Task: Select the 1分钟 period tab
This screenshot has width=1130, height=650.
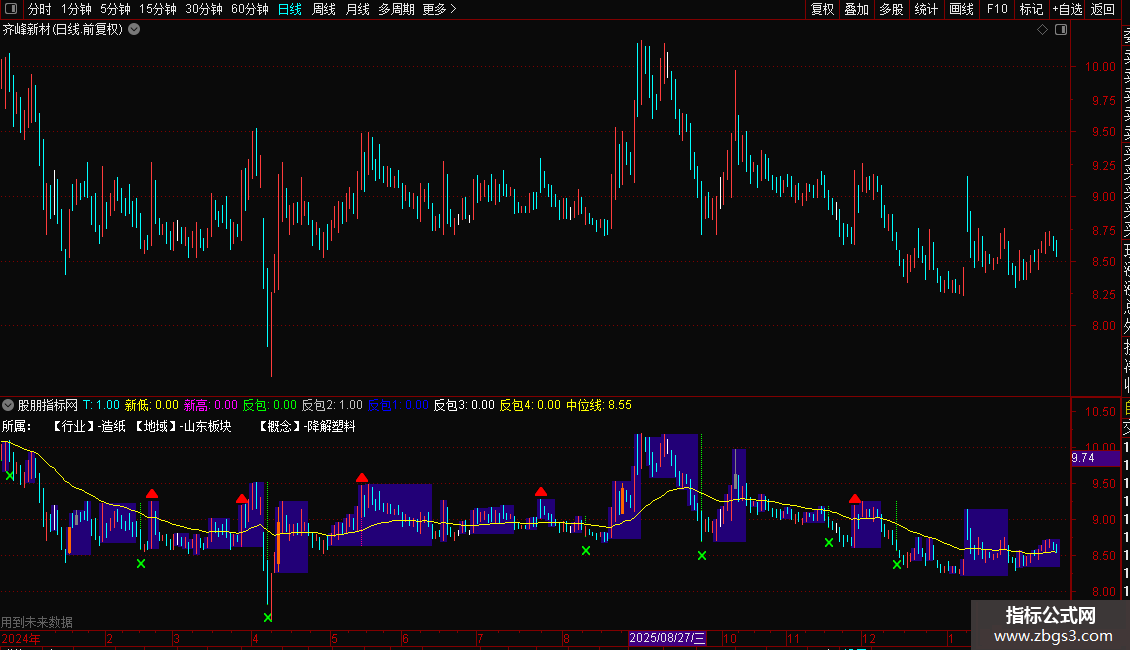Action: tap(76, 9)
